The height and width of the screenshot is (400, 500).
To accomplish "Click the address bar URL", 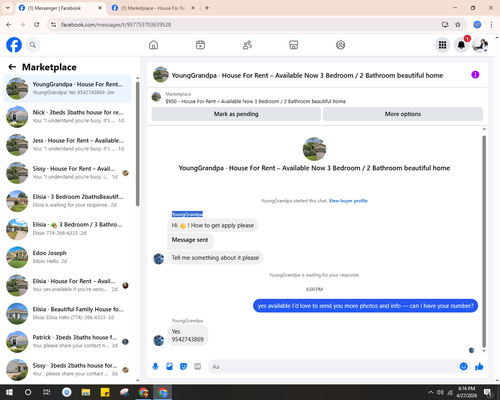I will click(x=116, y=25).
